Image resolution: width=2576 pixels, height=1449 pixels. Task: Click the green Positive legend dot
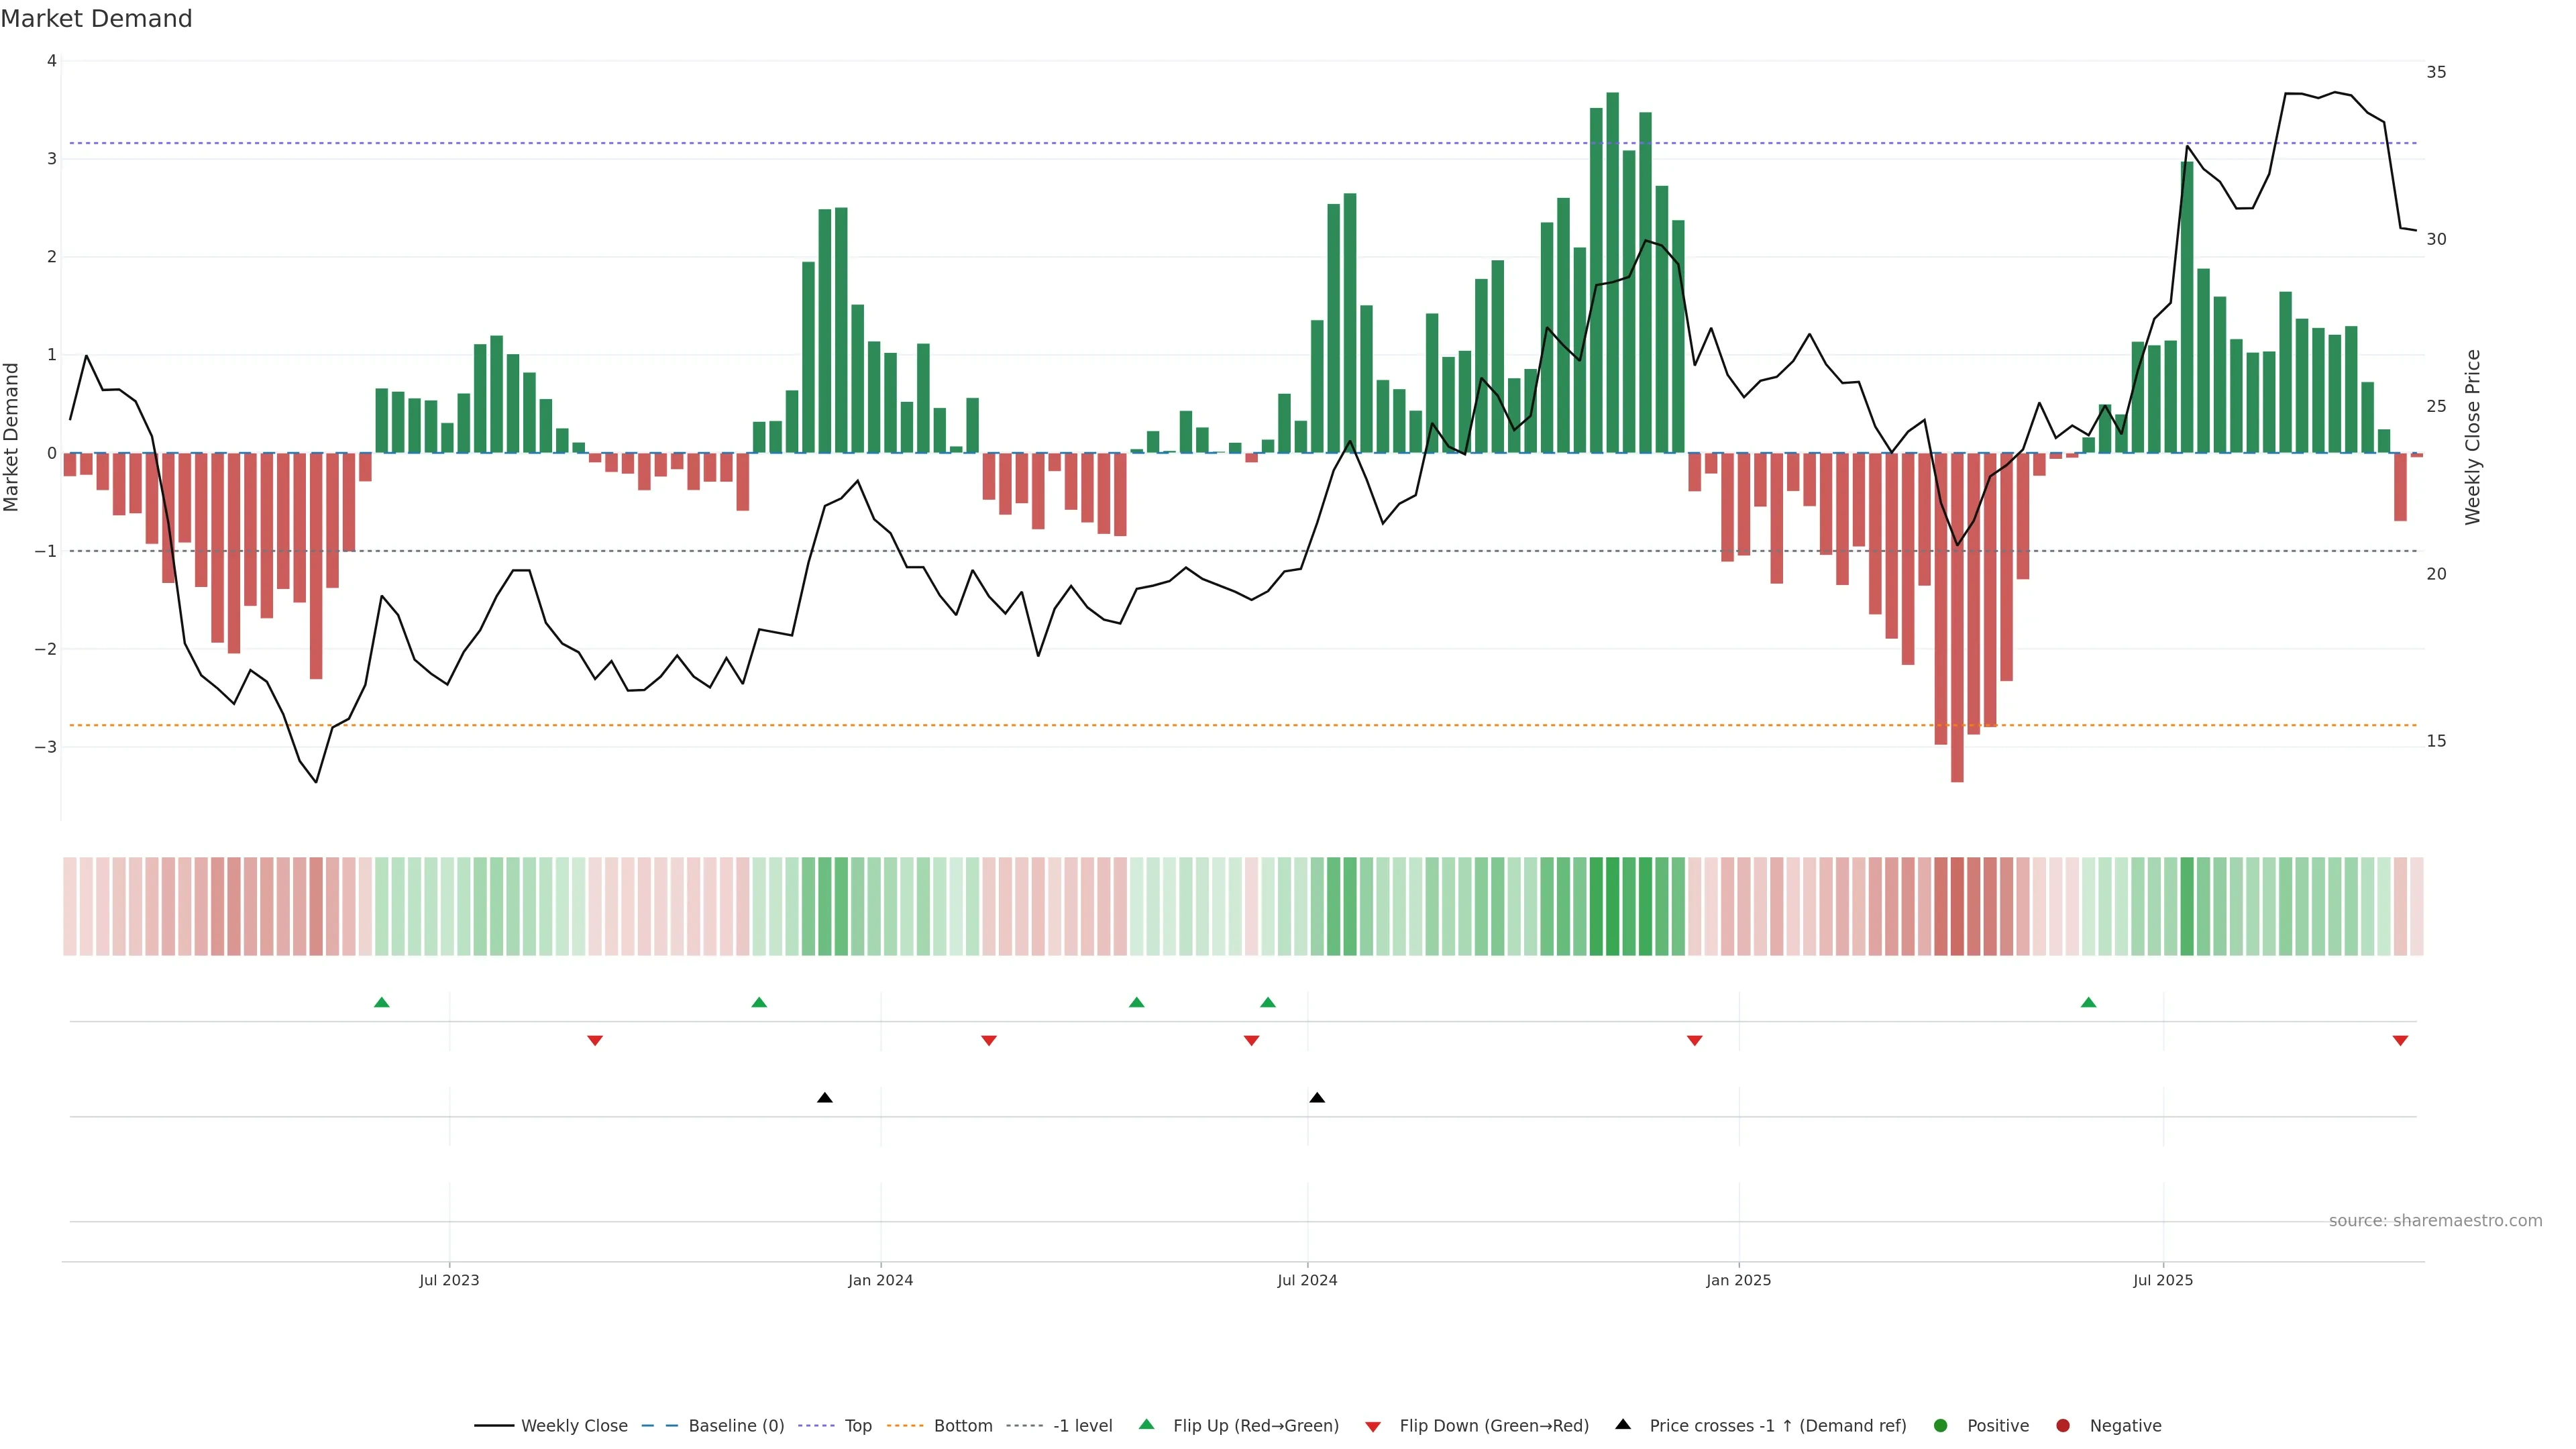[x=1941, y=1425]
